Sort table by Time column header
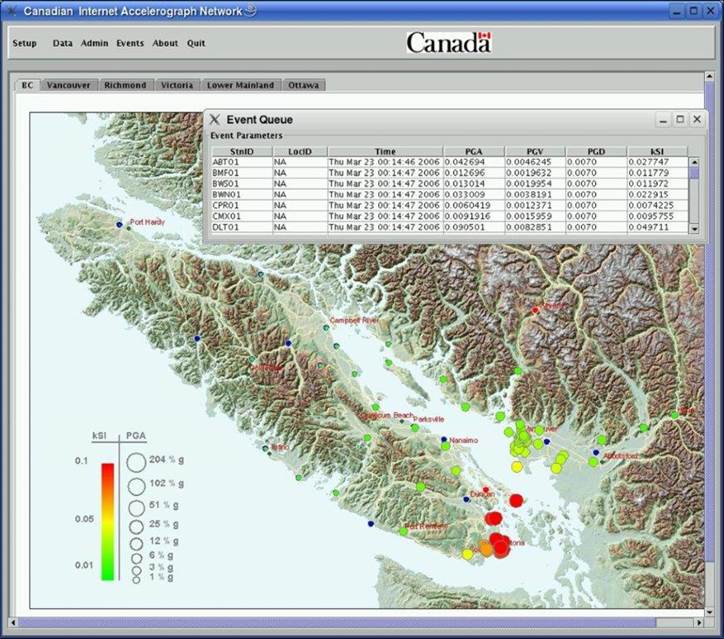 click(385, 151)
